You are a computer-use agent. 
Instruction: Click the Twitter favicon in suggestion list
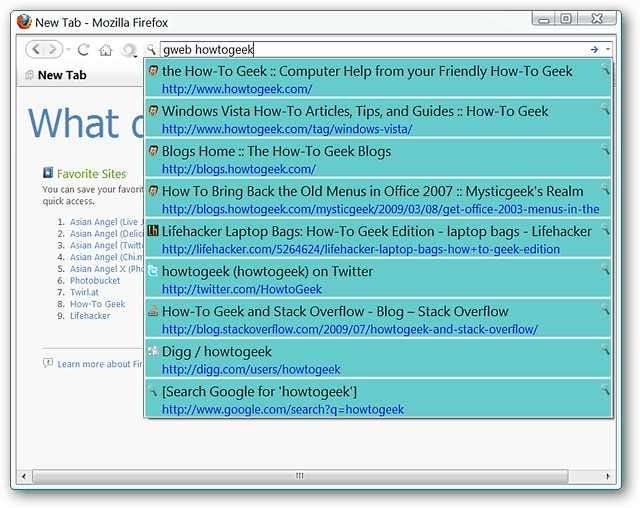(x=153, y=271)
